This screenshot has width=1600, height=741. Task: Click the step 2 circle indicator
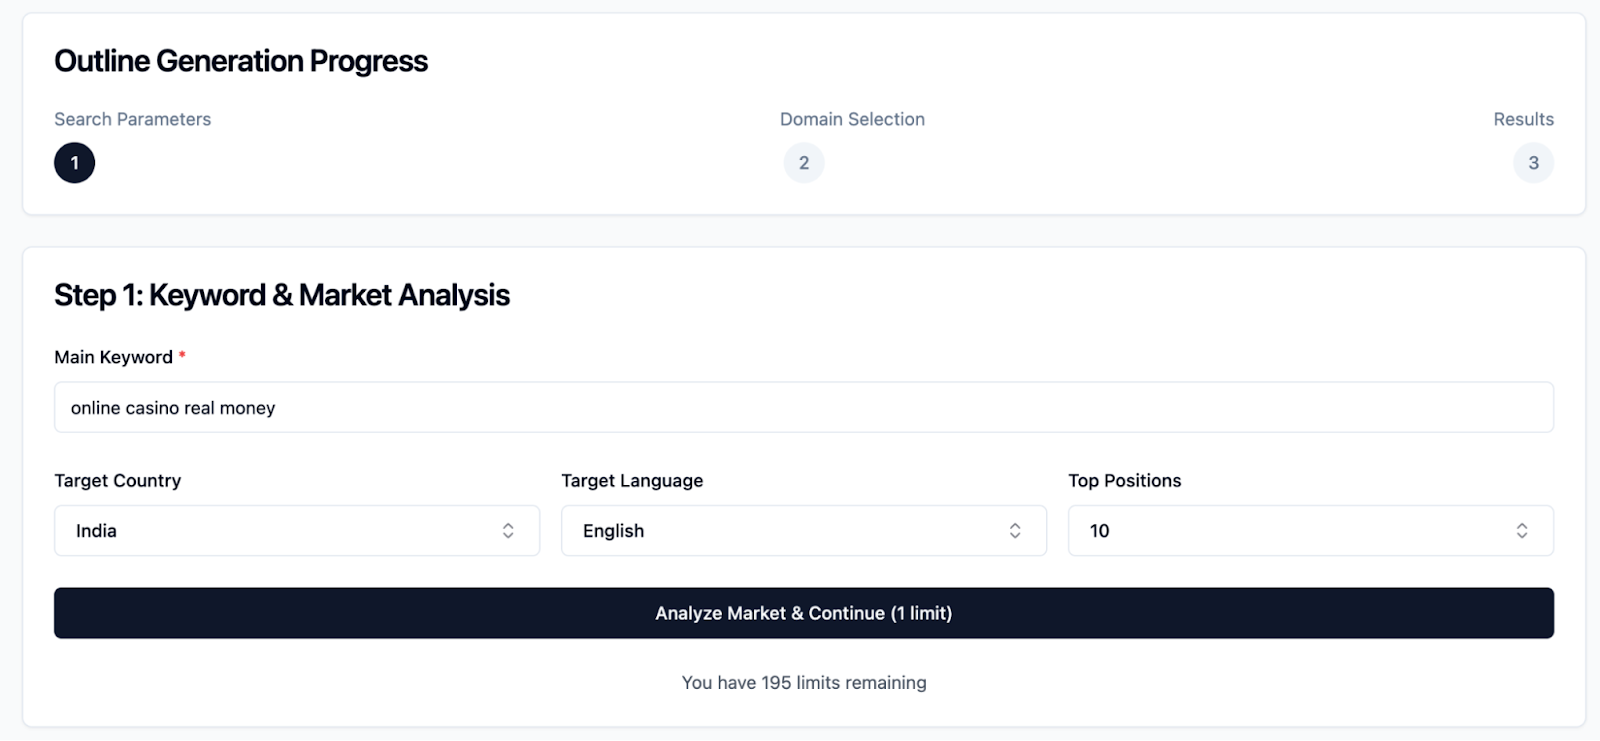(x=804, y=163)
